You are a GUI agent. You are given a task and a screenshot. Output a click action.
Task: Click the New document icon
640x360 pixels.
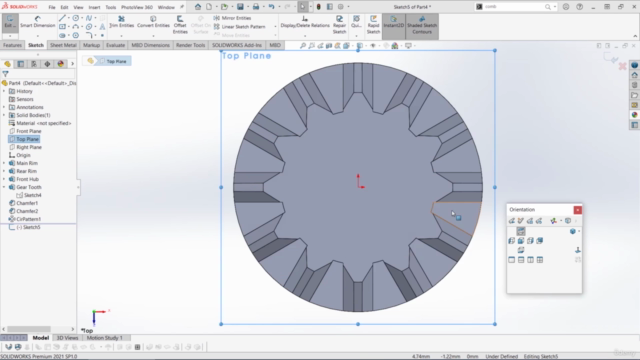click(209, 7)
